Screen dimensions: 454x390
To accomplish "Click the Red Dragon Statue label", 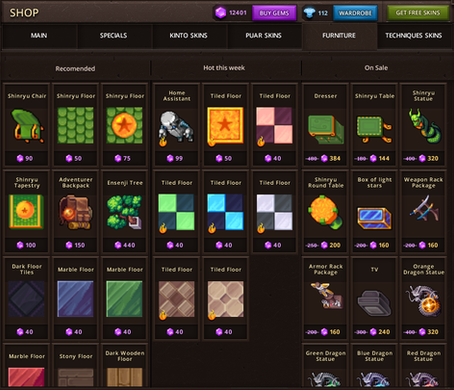I will [x=424, y=356].
